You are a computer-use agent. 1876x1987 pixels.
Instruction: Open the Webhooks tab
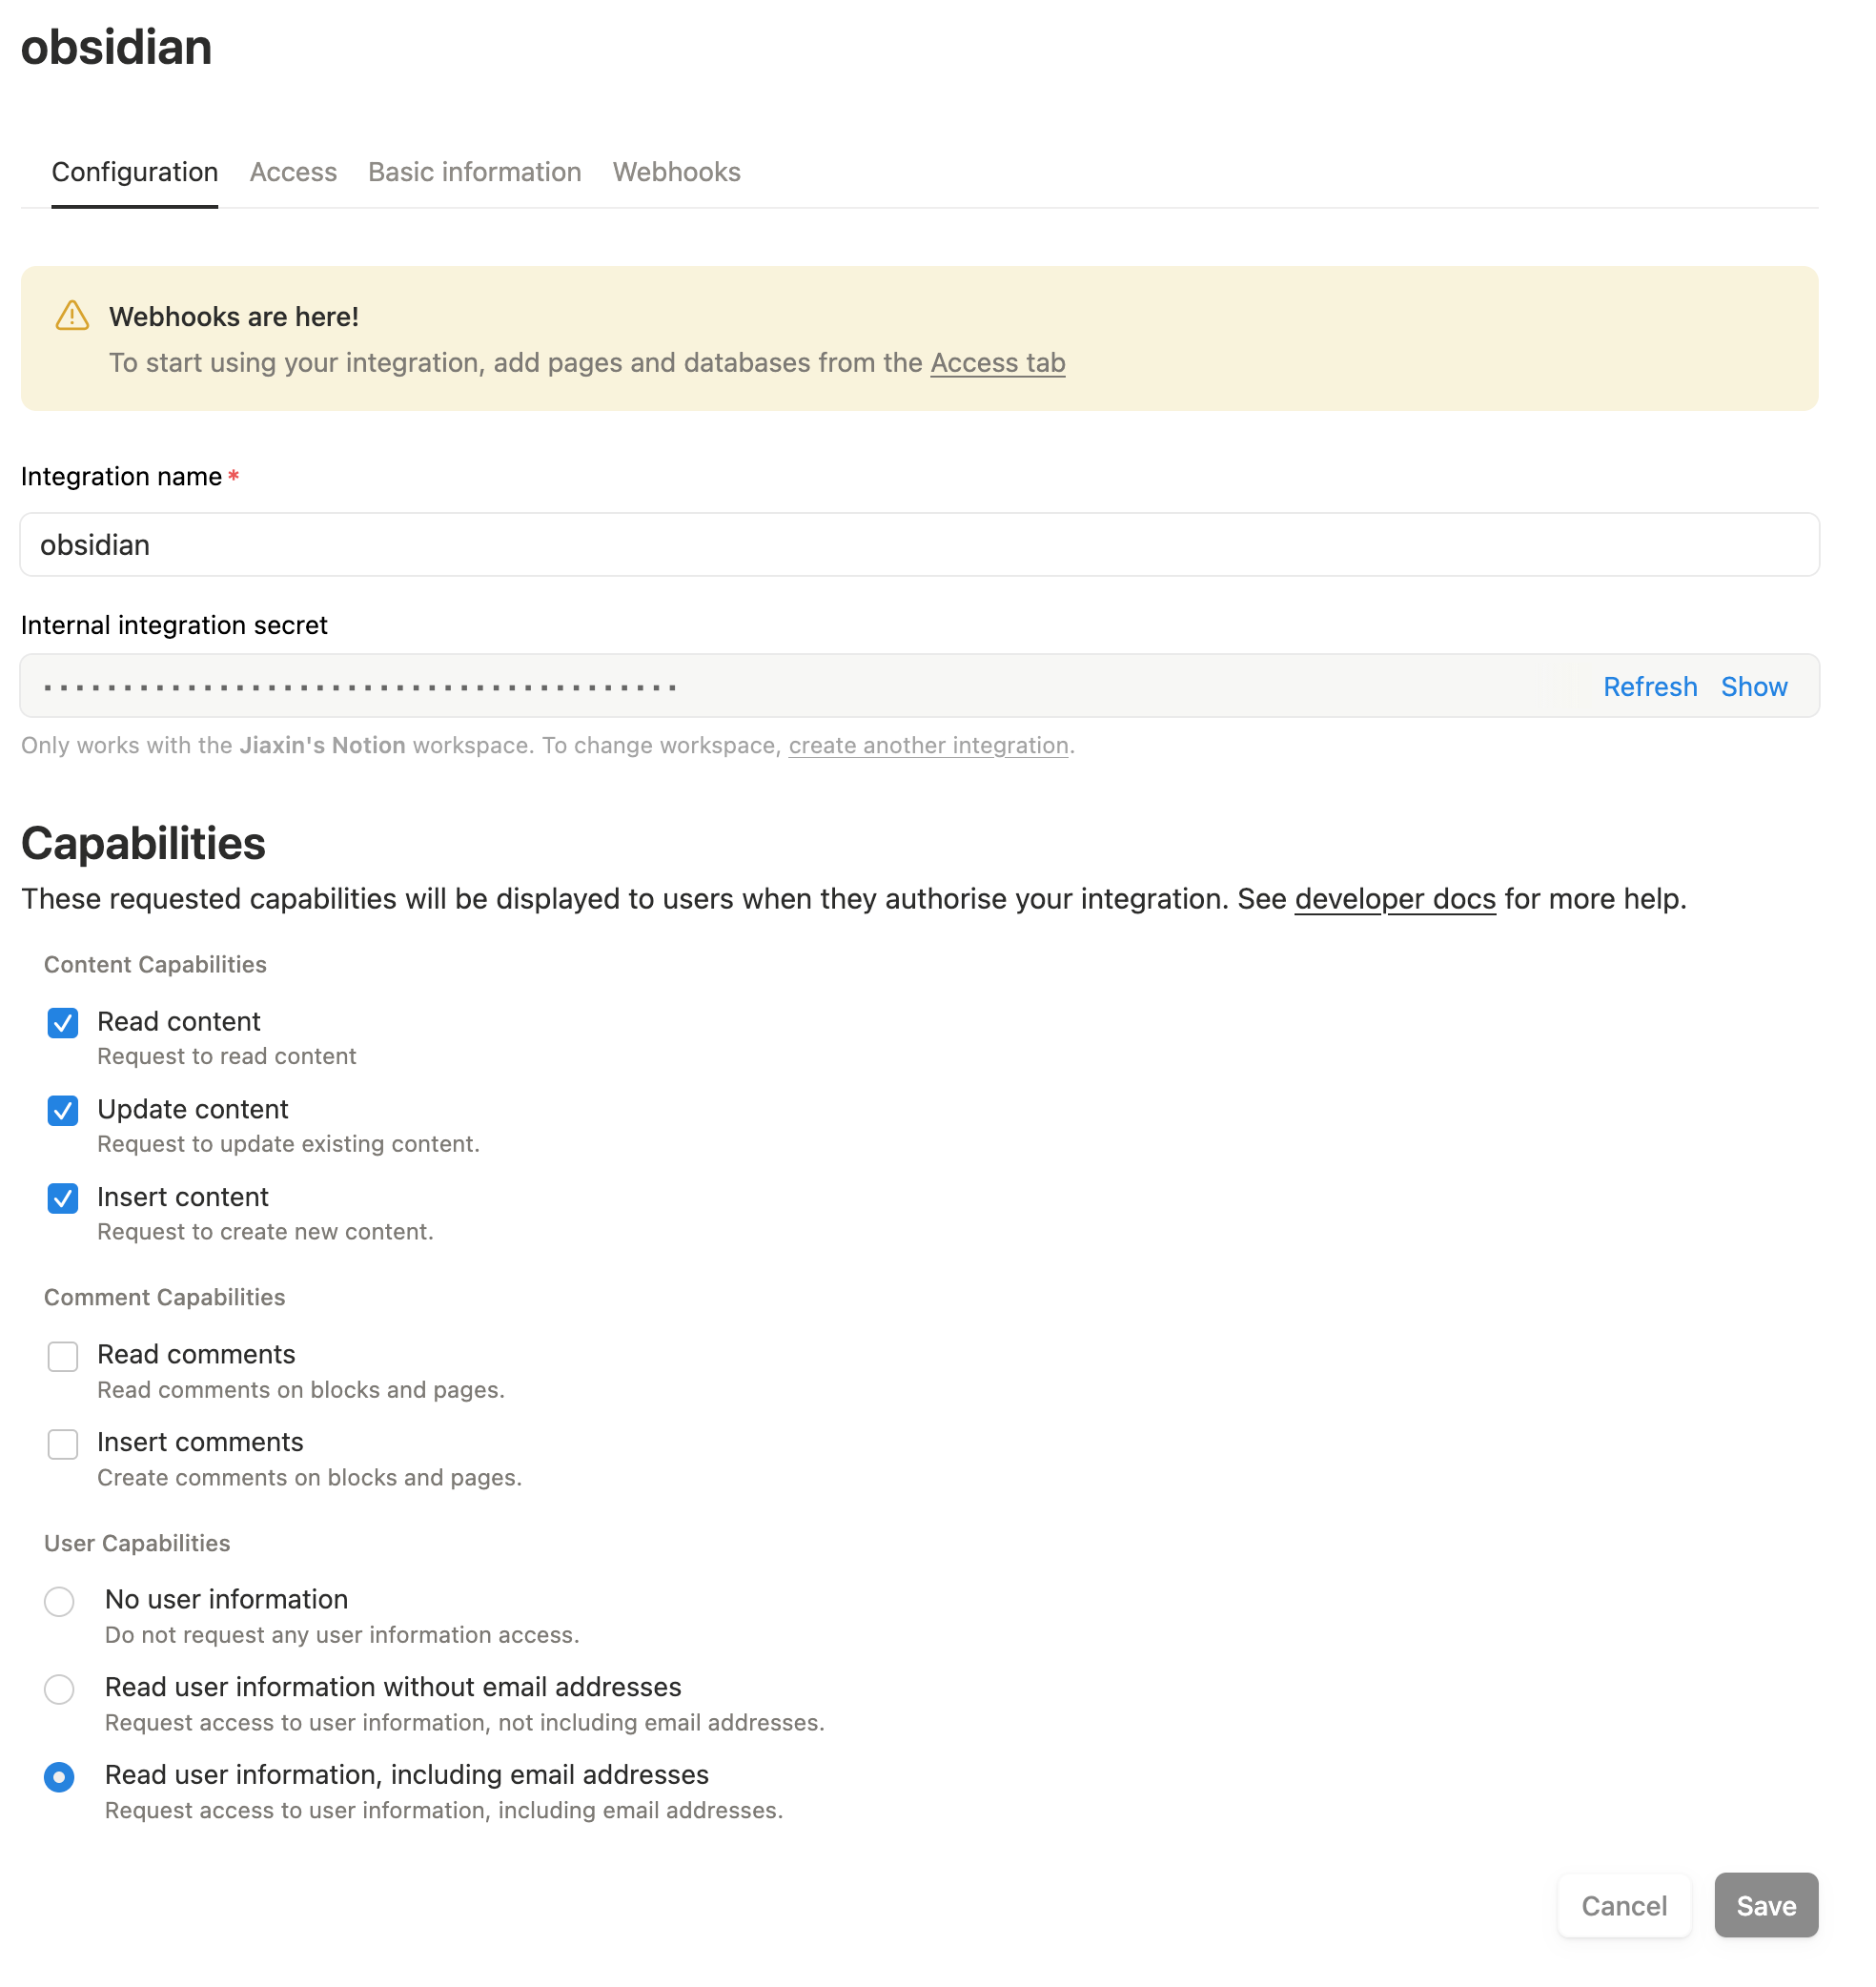[676, 172]
